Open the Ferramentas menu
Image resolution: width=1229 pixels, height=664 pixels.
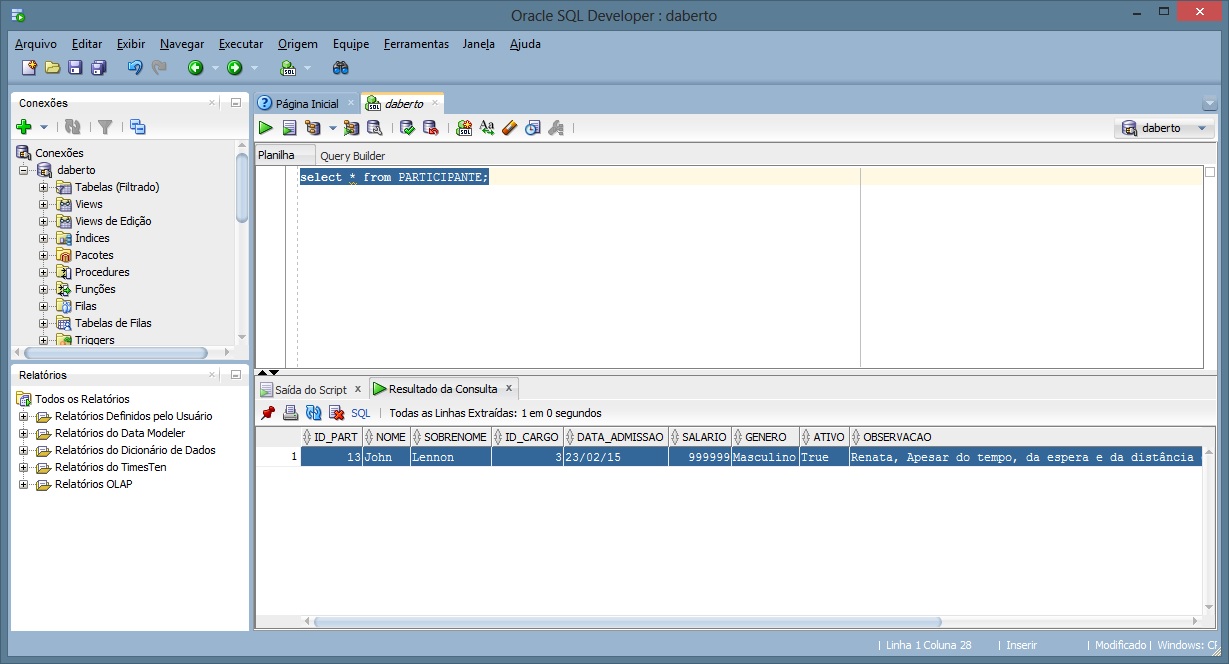(x=416, y=44)
